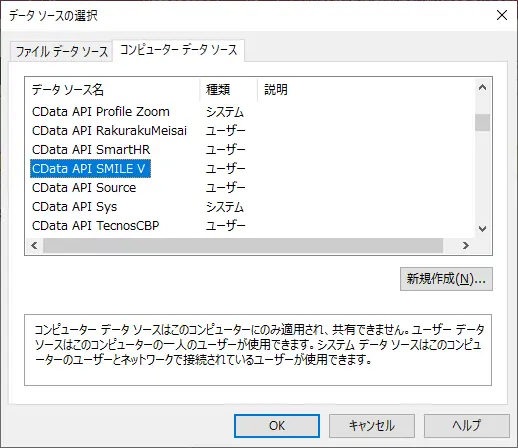Click the right horizontal scroll arrow
This screenshot has height=448, width=518.
tap(466, 246)
